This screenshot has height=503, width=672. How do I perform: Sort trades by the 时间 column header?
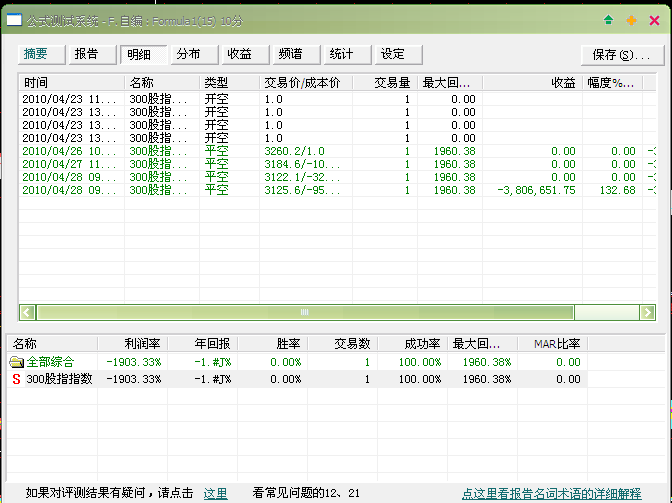pyautogui.click(x=70, y=83)
